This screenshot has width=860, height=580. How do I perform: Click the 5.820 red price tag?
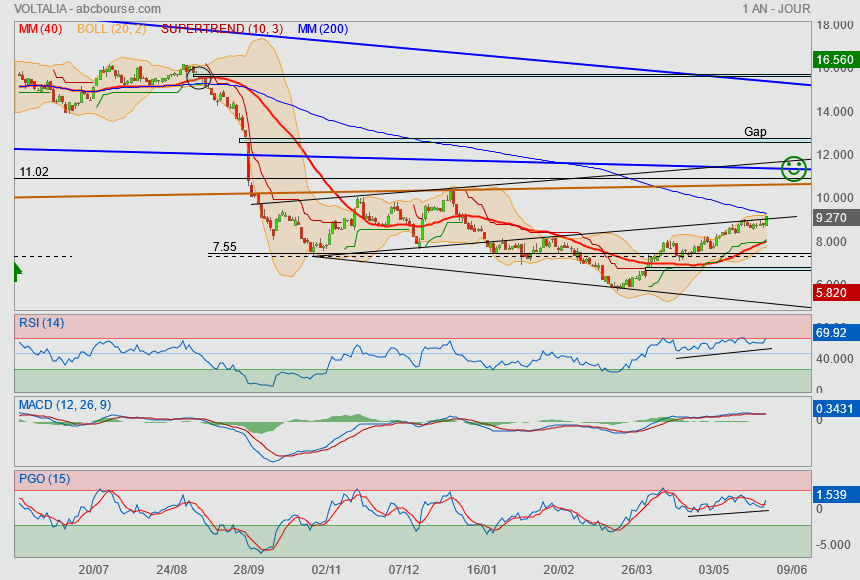pos(836,293)
